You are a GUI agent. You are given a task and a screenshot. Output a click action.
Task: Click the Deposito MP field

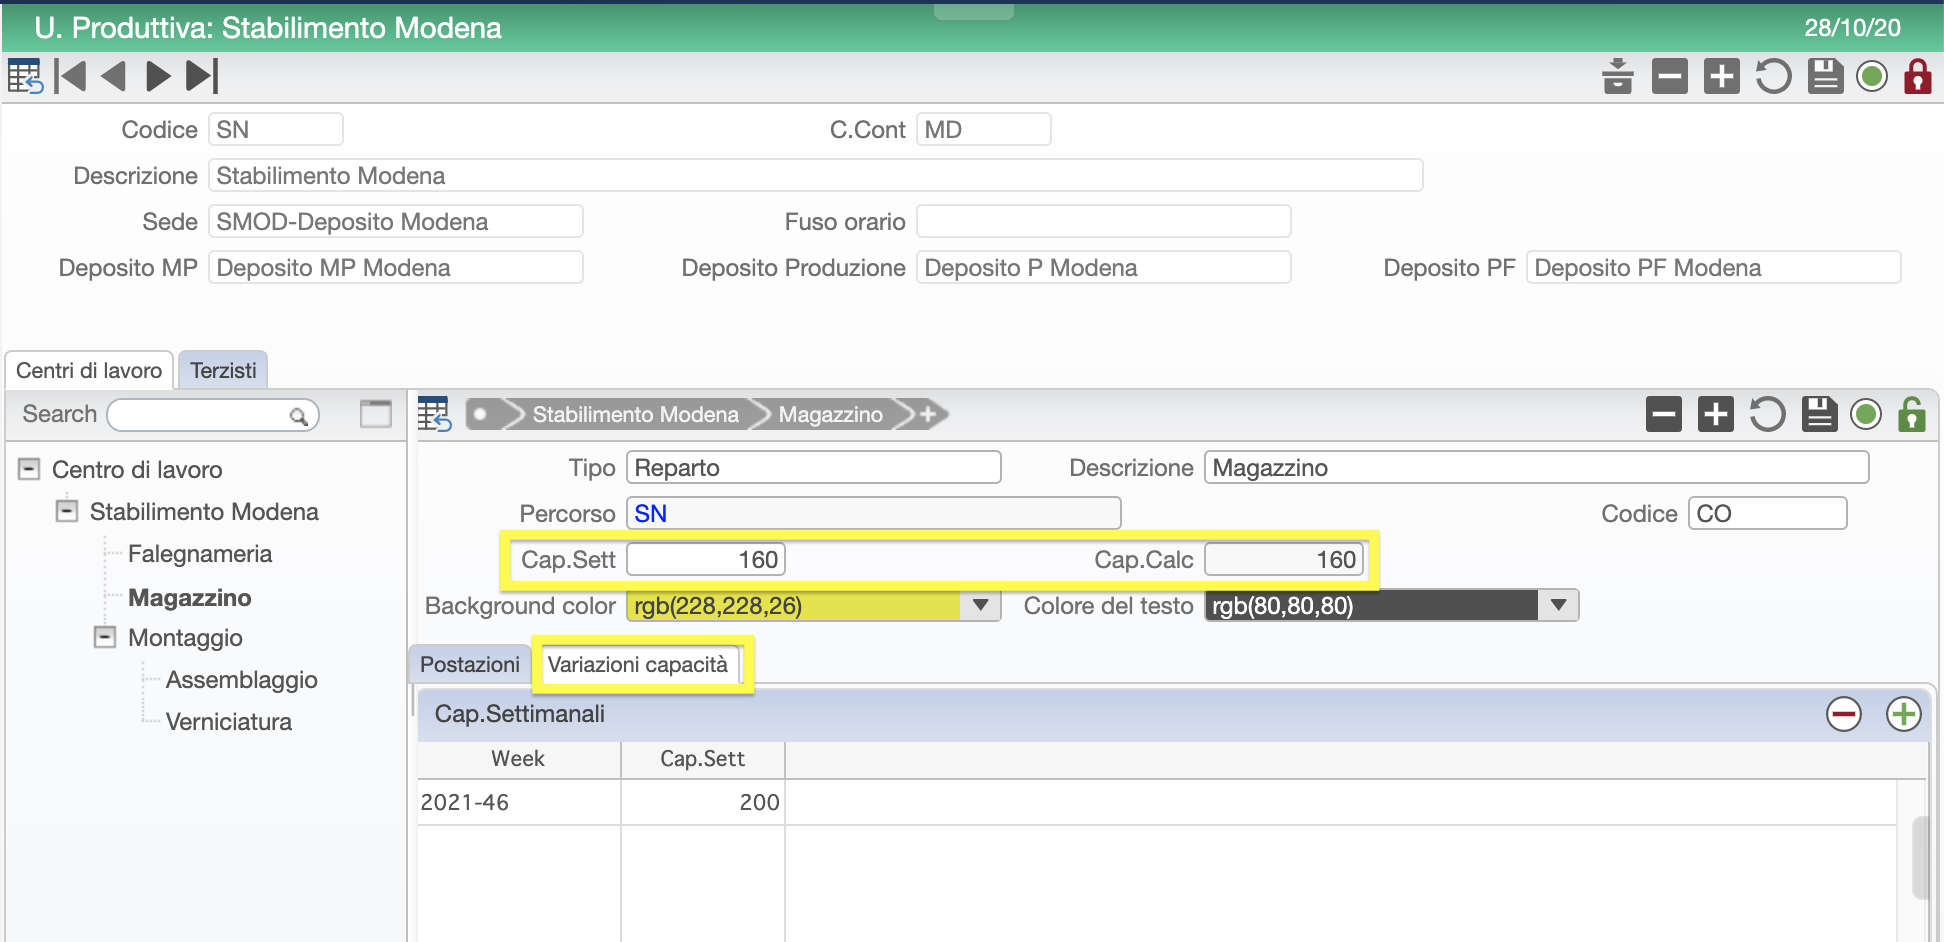396,268
